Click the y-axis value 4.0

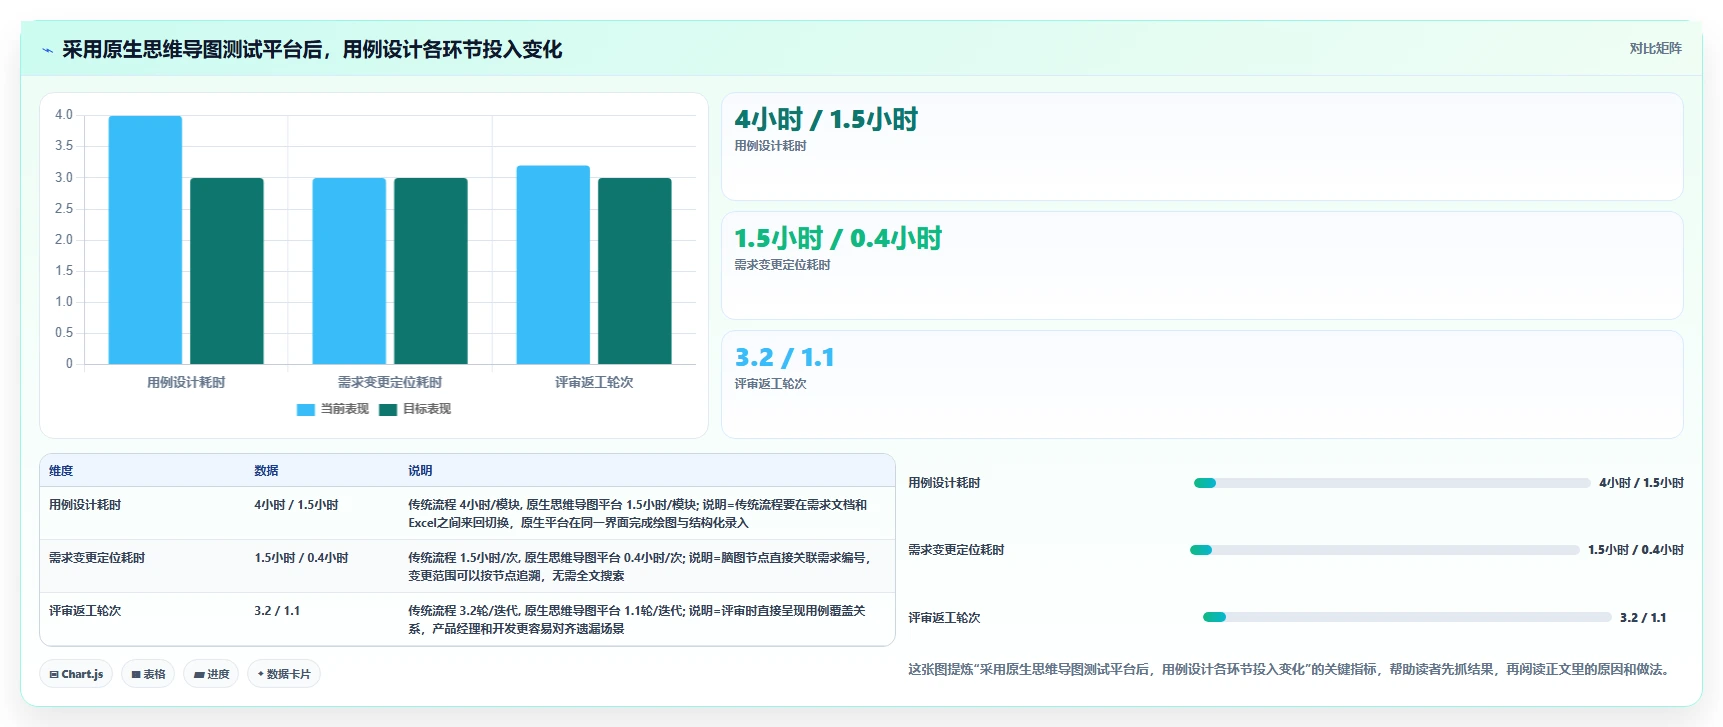pos(64,115)
